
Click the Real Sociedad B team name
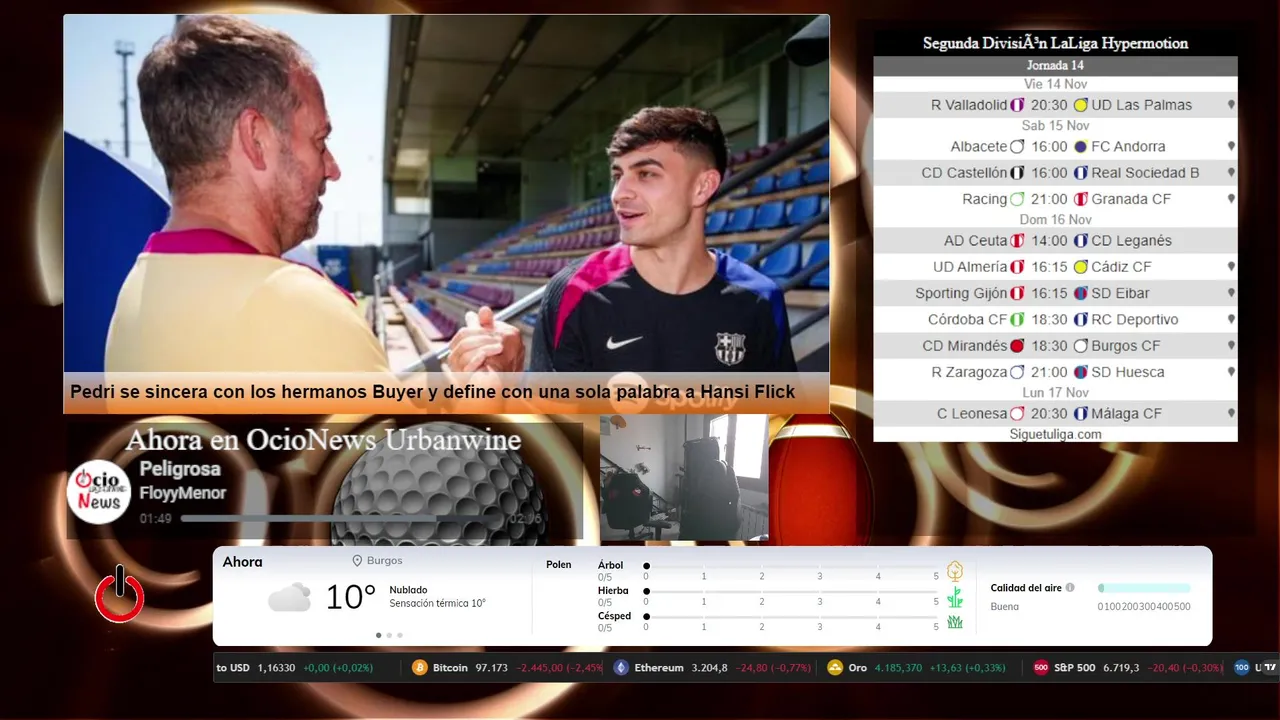[x=1145, y=173]
